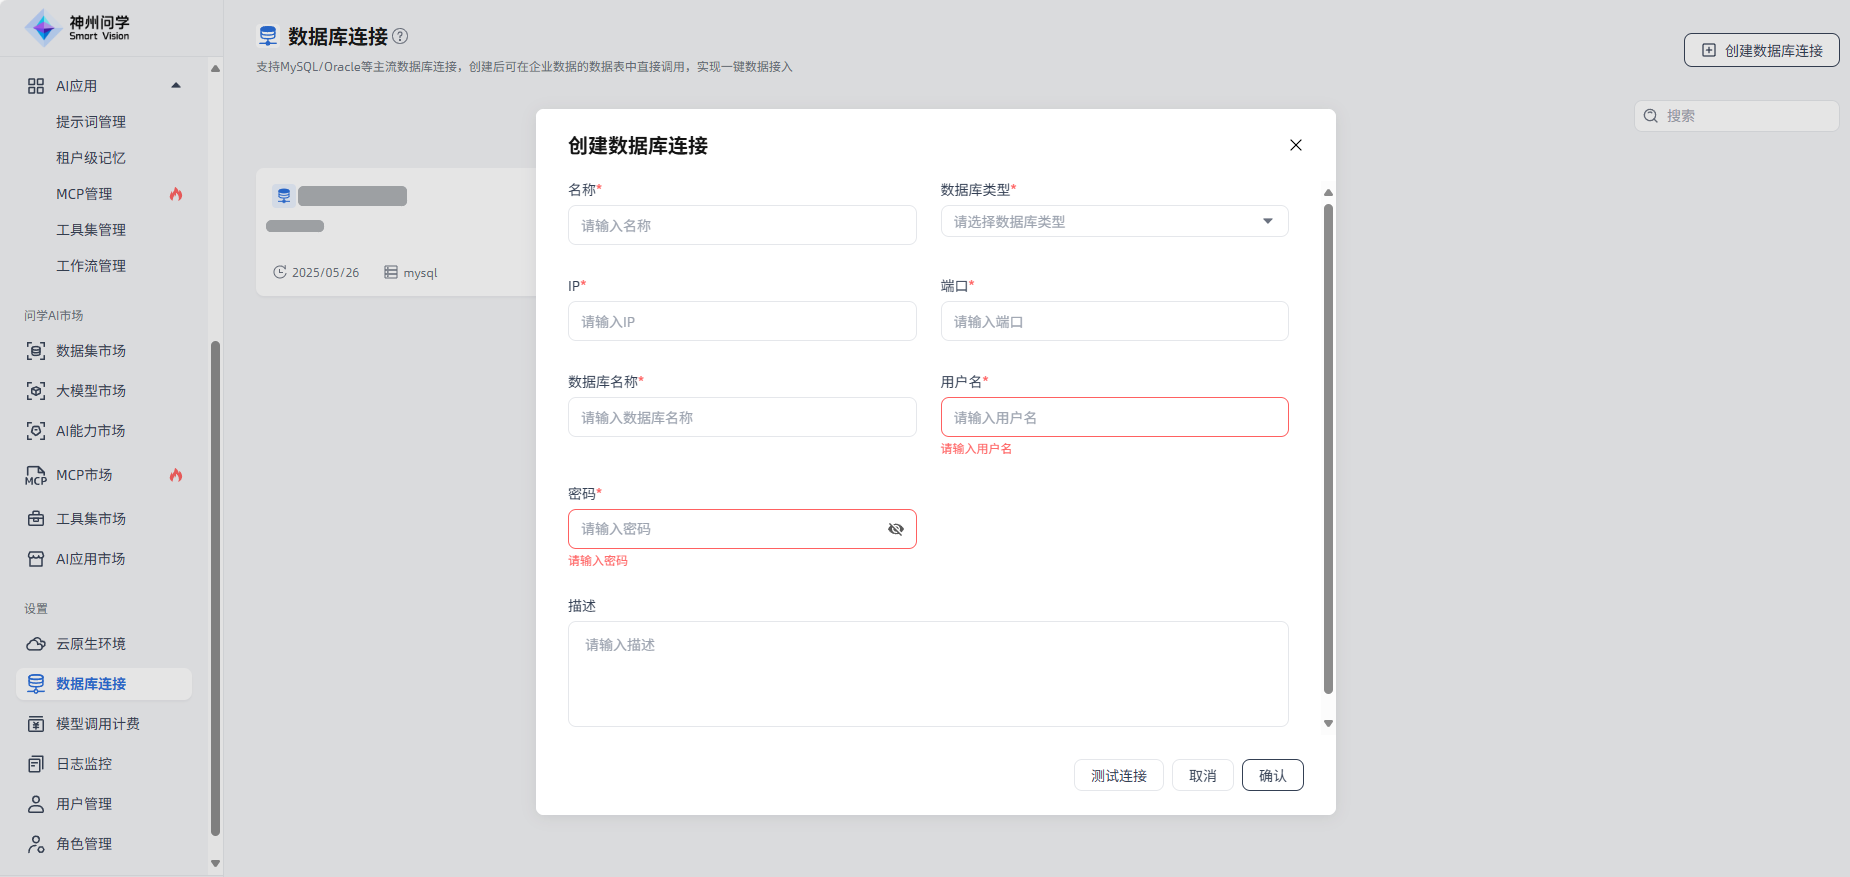Image resolution: width=1850 pixels, height=877 pixels.
Task: Click the 云原生环境 cloud icon
Action: (36, 644)
